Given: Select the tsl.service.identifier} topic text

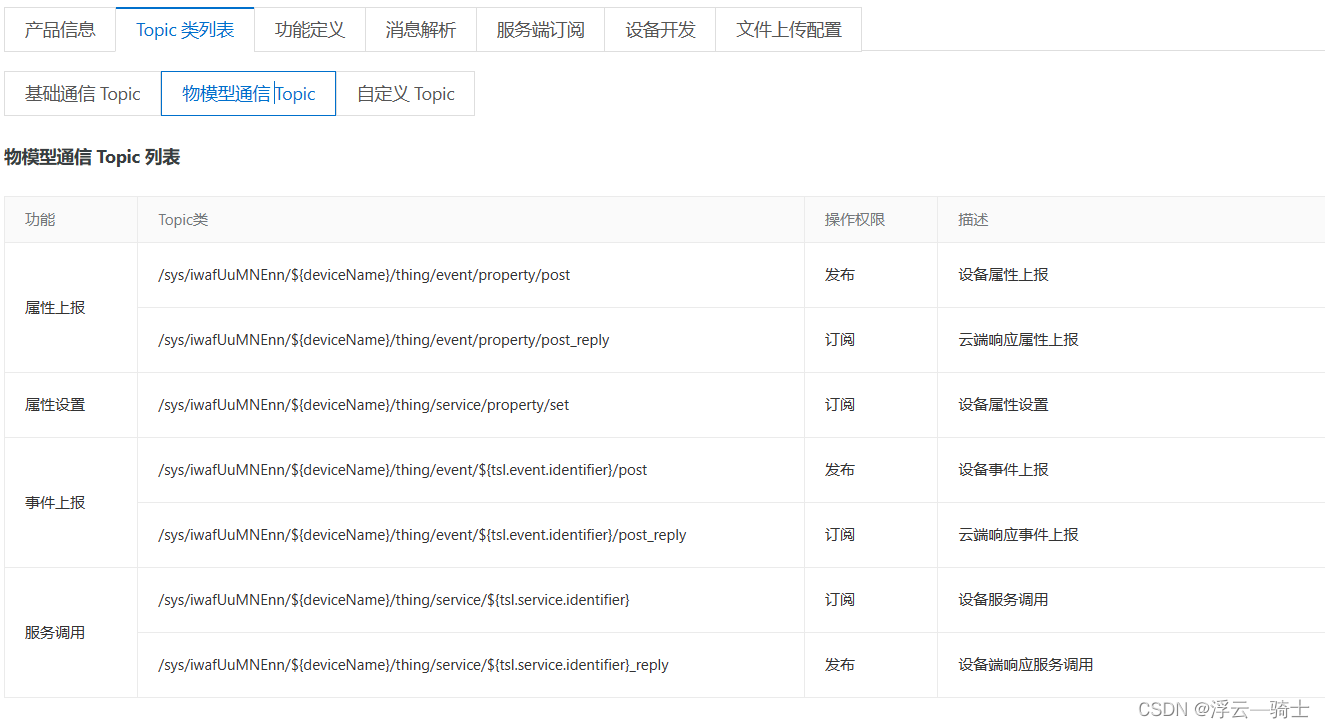Looking at the screenshot, I should tap(394, 600).
